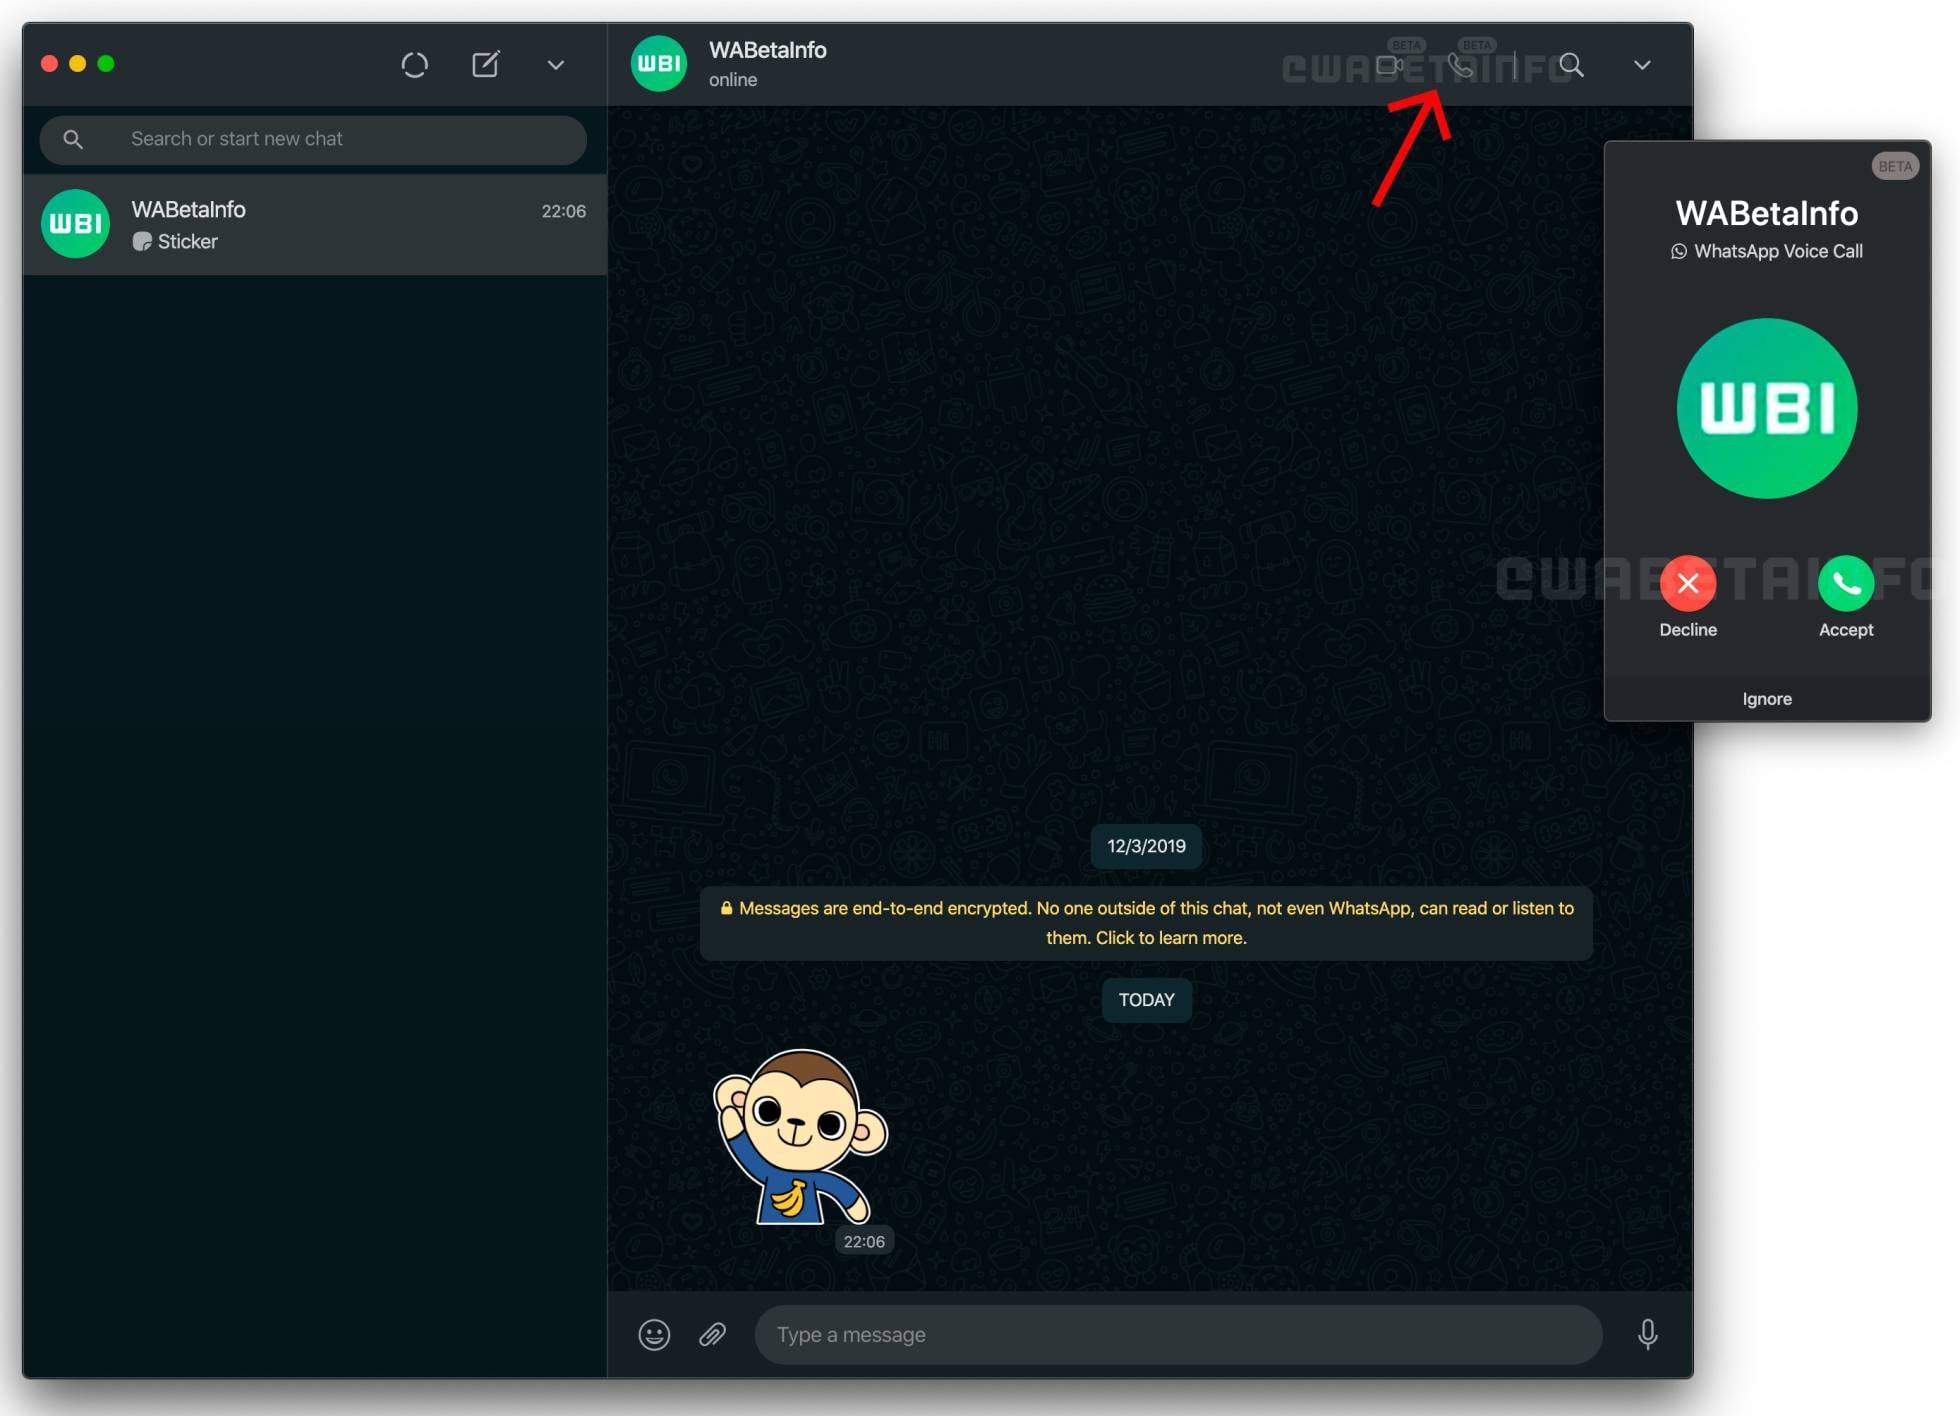Search within the conversation using magnifier
This screenshot has height=1416, width=1960.
click(x=1571, y=66)
